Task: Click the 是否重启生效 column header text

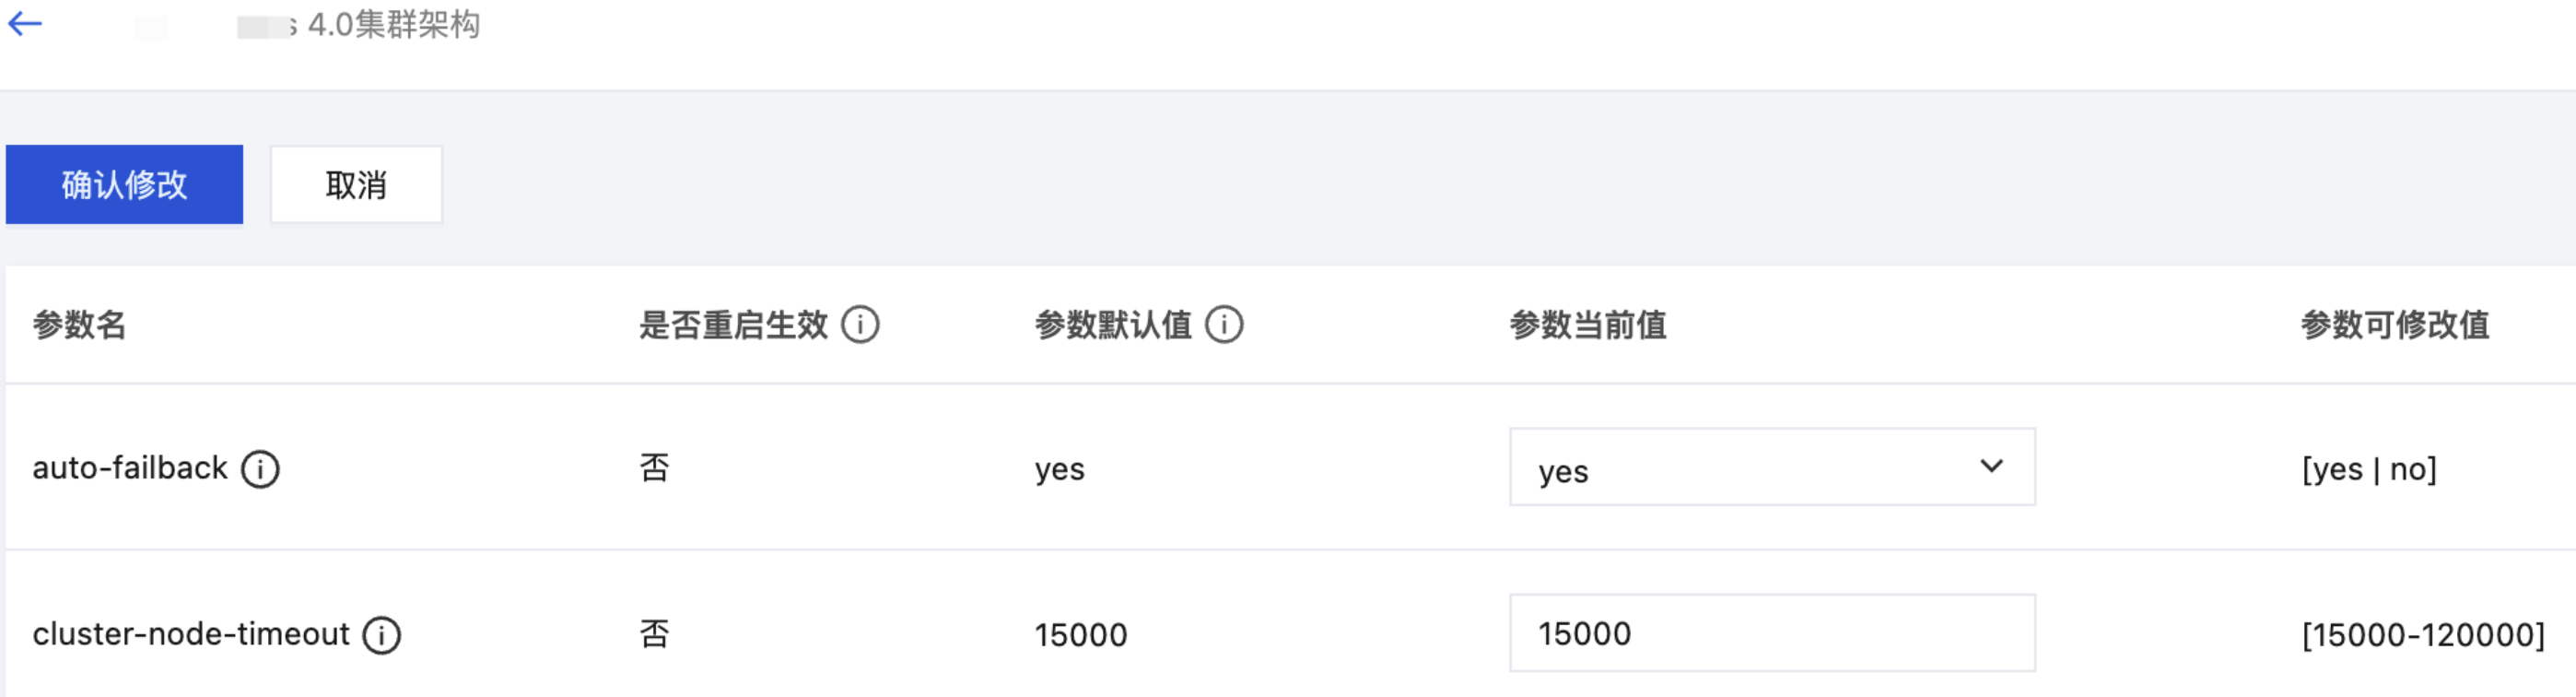Action: pos(733,325)
